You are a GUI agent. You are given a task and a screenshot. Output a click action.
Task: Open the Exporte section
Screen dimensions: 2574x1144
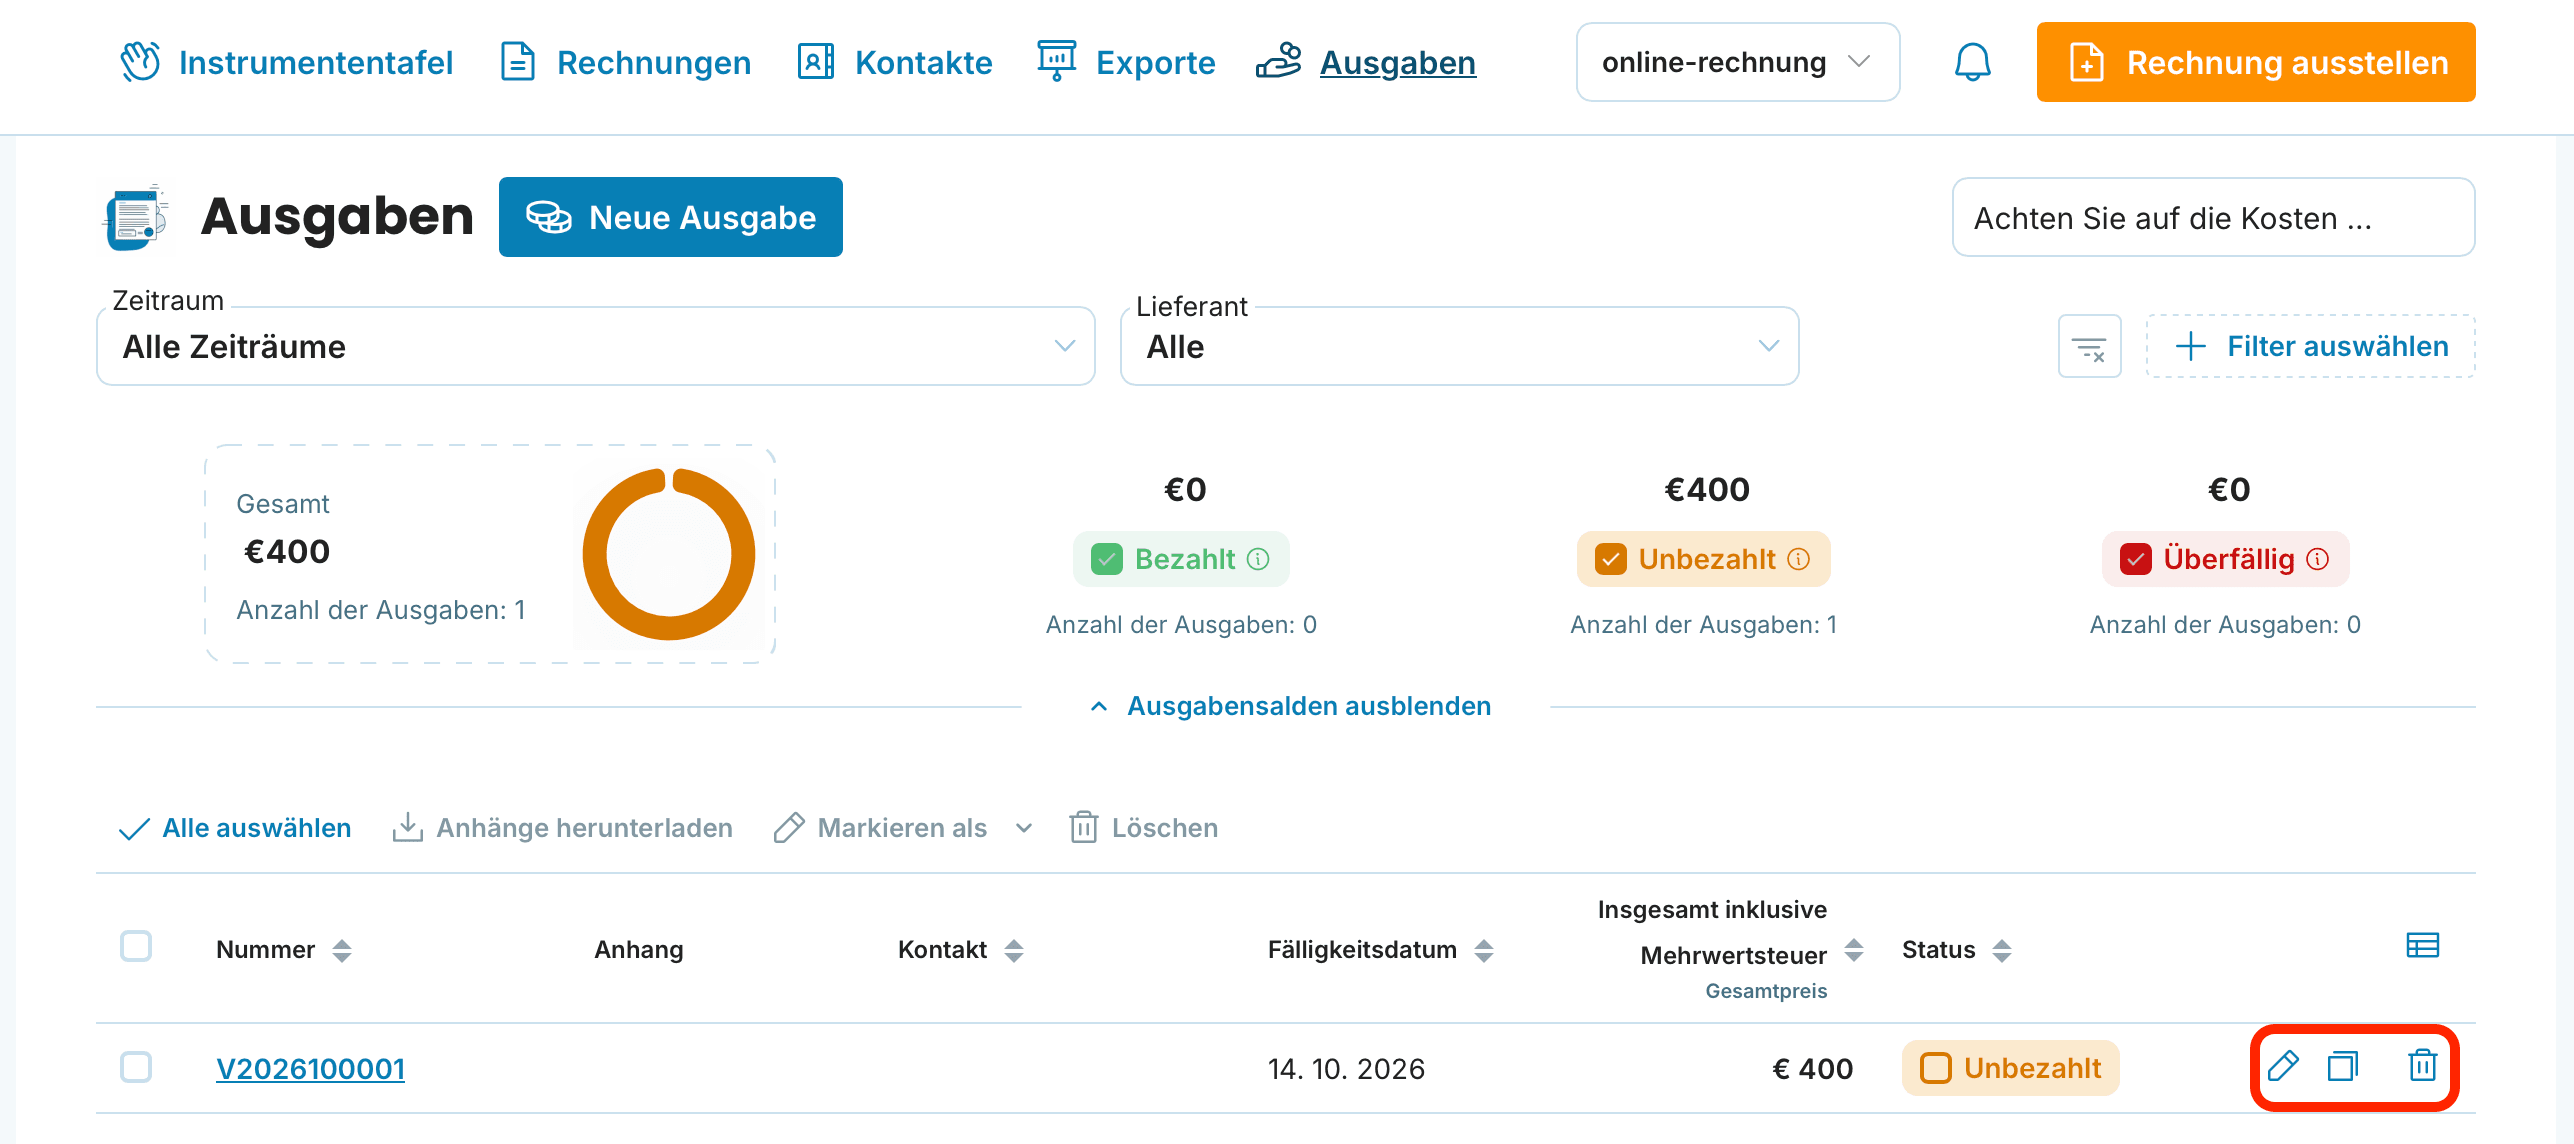(1126, 62)
